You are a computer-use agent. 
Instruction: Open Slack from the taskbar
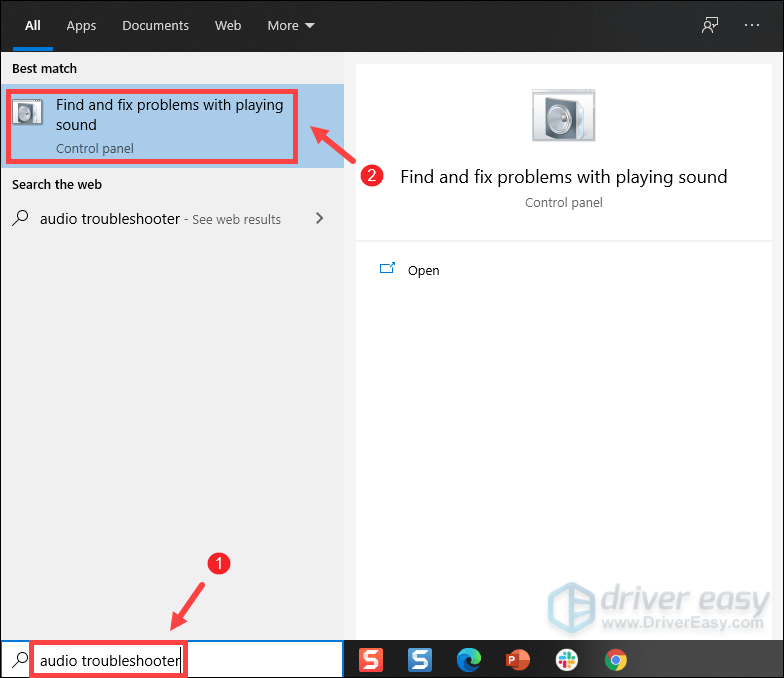click(566, 660)
